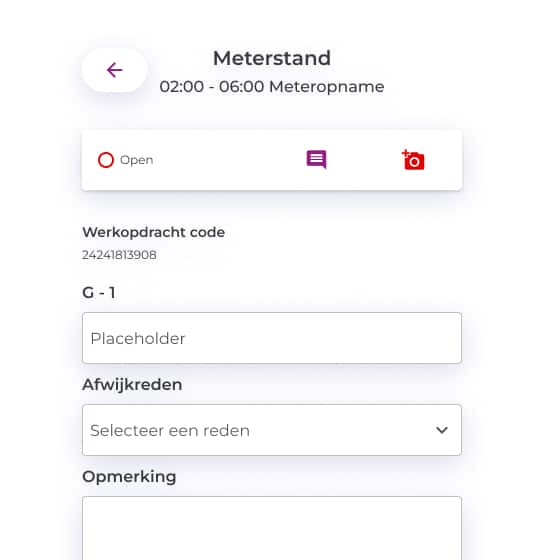
Task: Open the comments speech-bubble icon
Action: [x=316, y=159]
